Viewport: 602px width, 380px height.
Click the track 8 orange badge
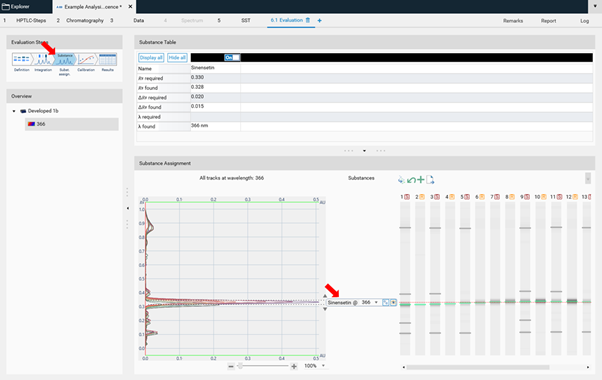point(512,197)
